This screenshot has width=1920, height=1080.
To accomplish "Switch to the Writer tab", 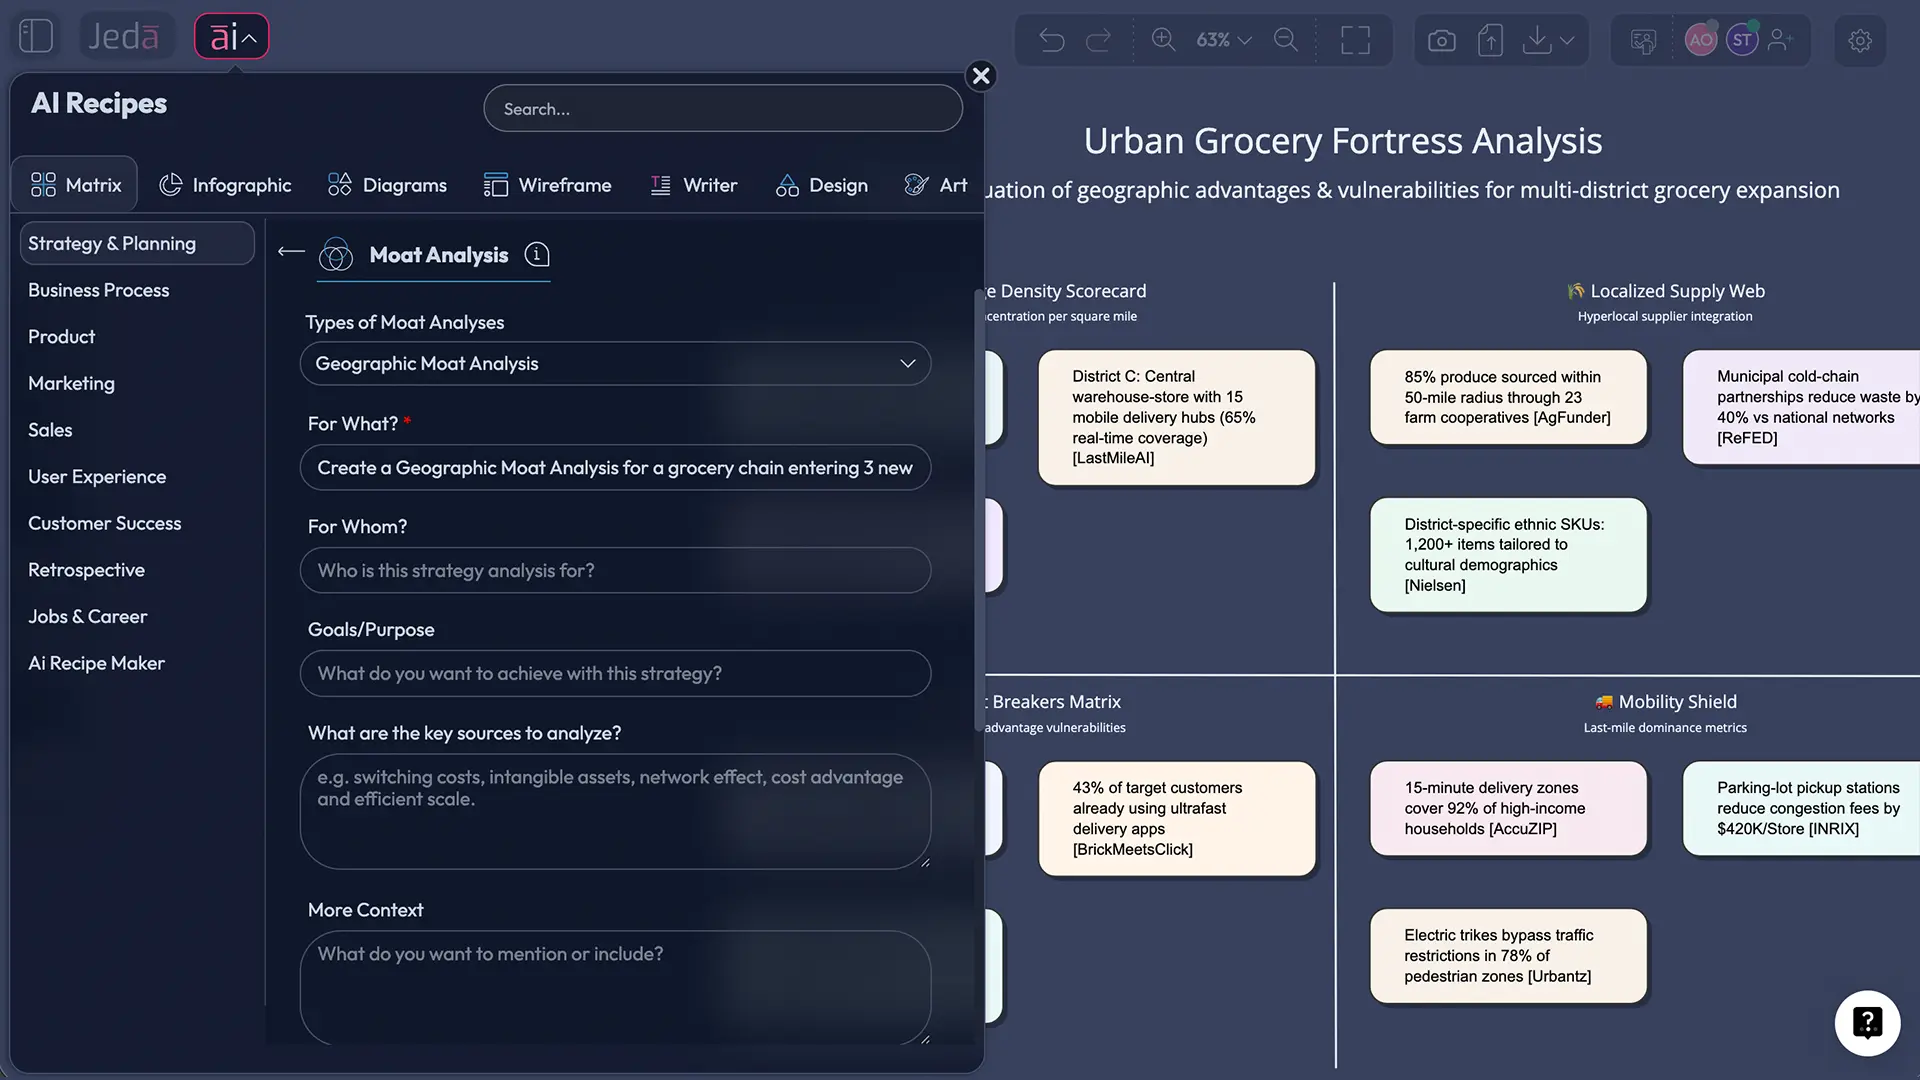I will [694, 185].
